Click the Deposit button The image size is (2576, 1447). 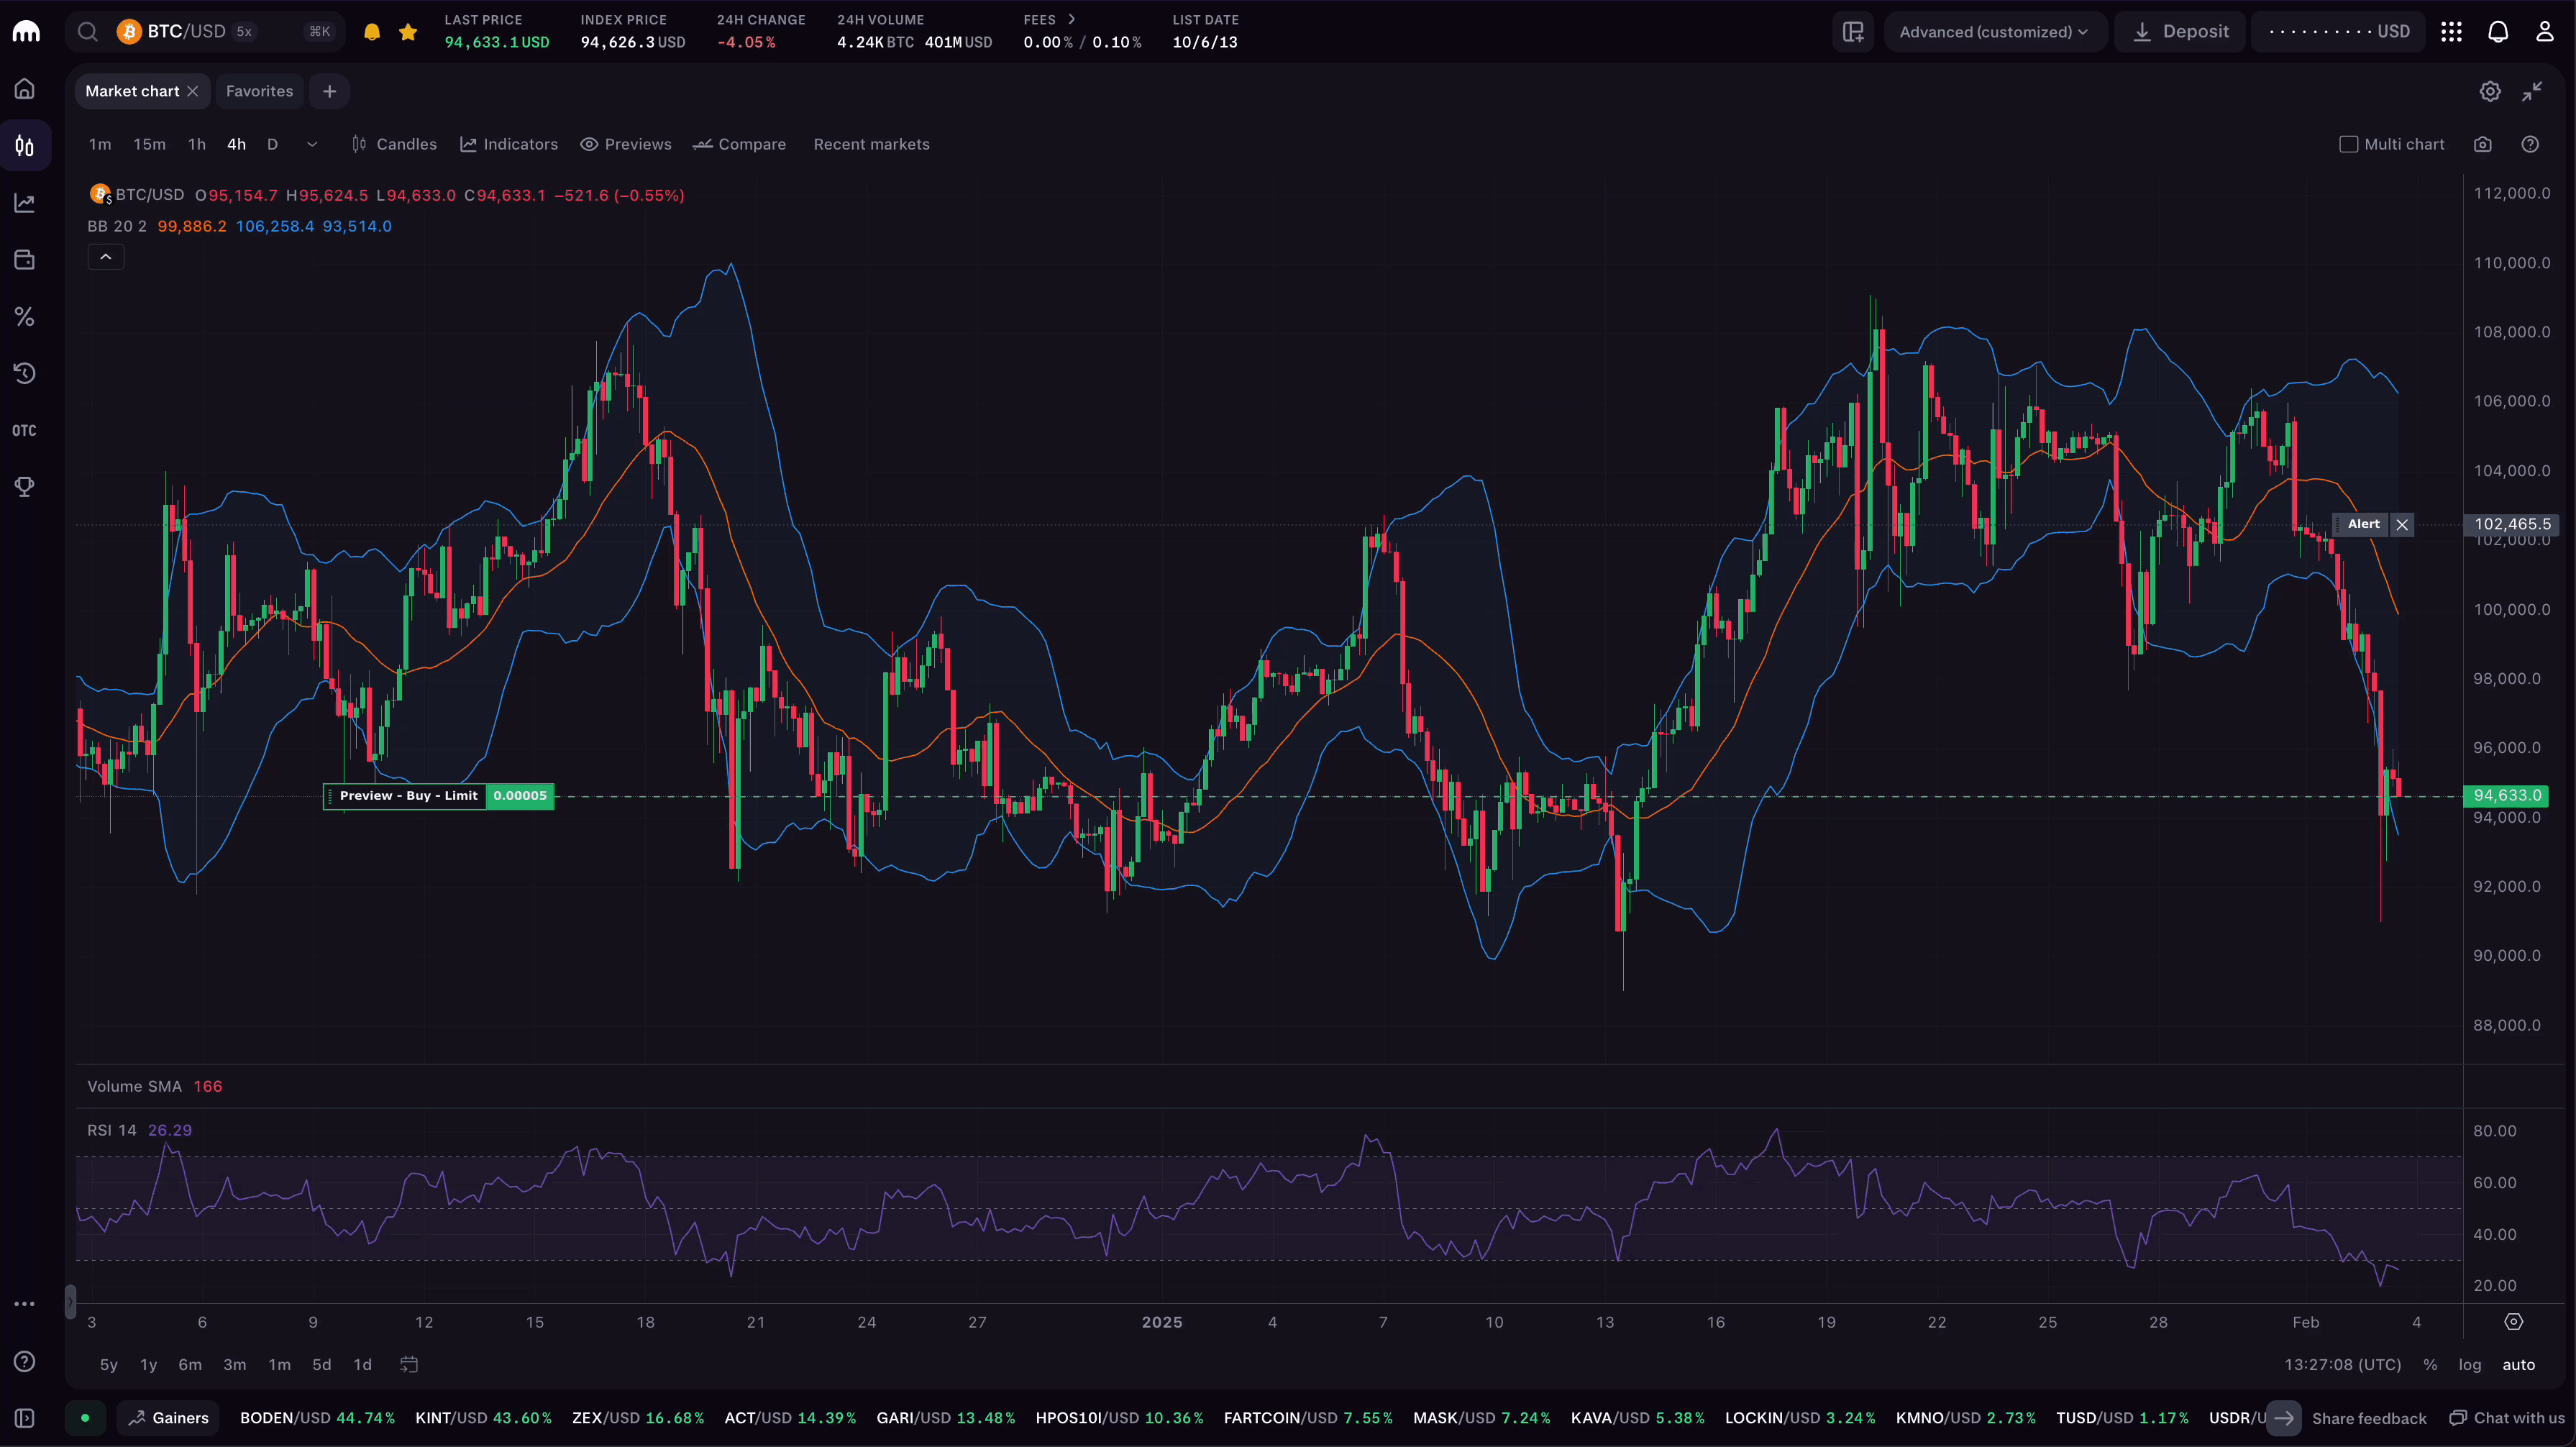point(2180,32)
